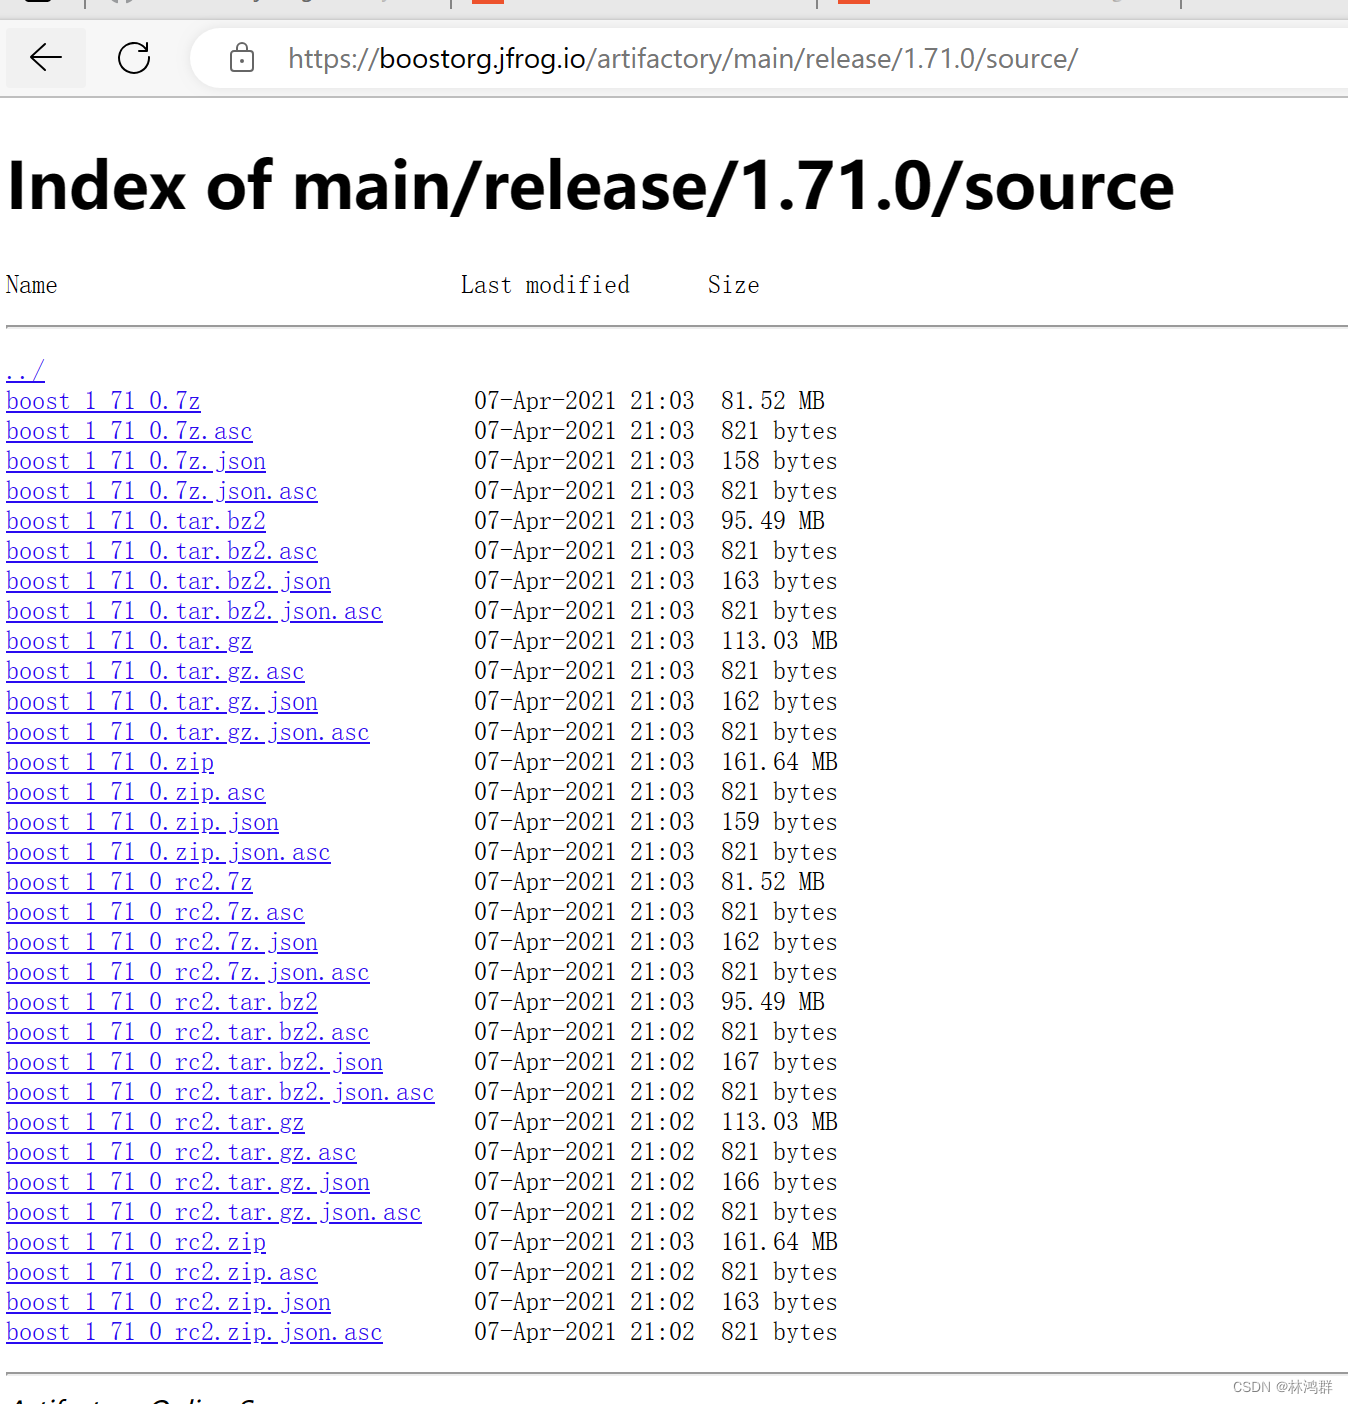The width and height of the screenshot is (1348, 1404).
Task: Open boost_1_71_0.7z.asc signature file
Action: [129, 431]
